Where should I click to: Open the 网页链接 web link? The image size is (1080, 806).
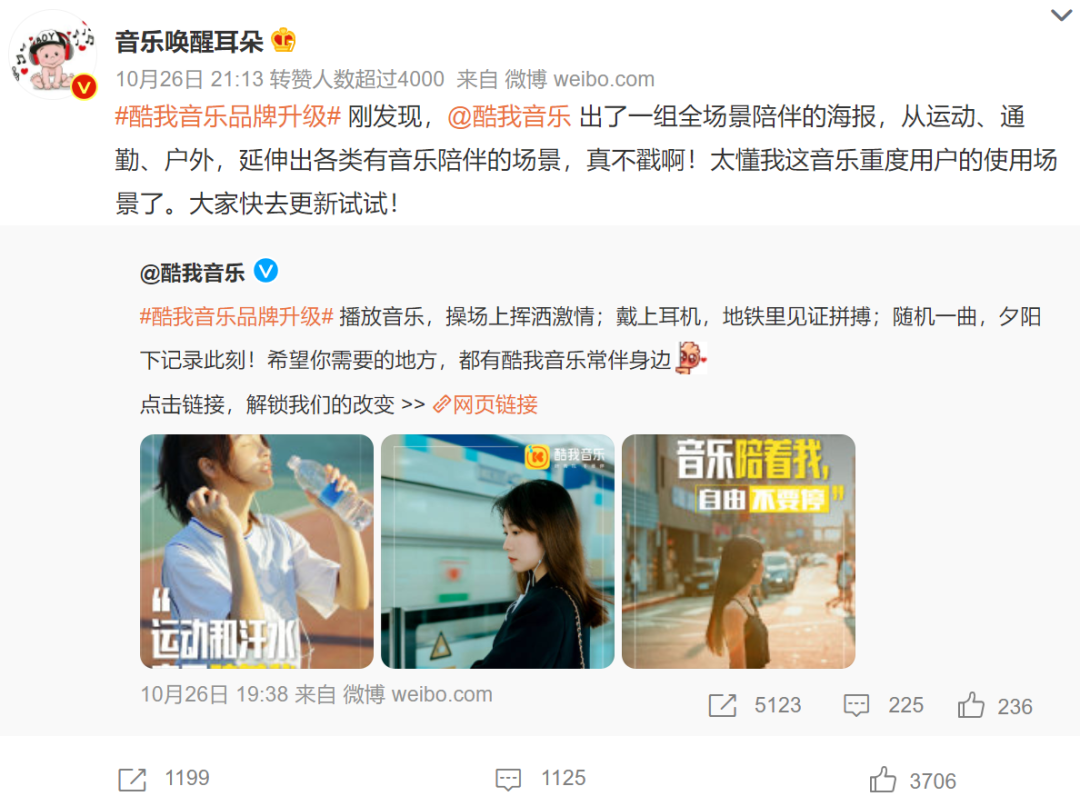(486, 404)
